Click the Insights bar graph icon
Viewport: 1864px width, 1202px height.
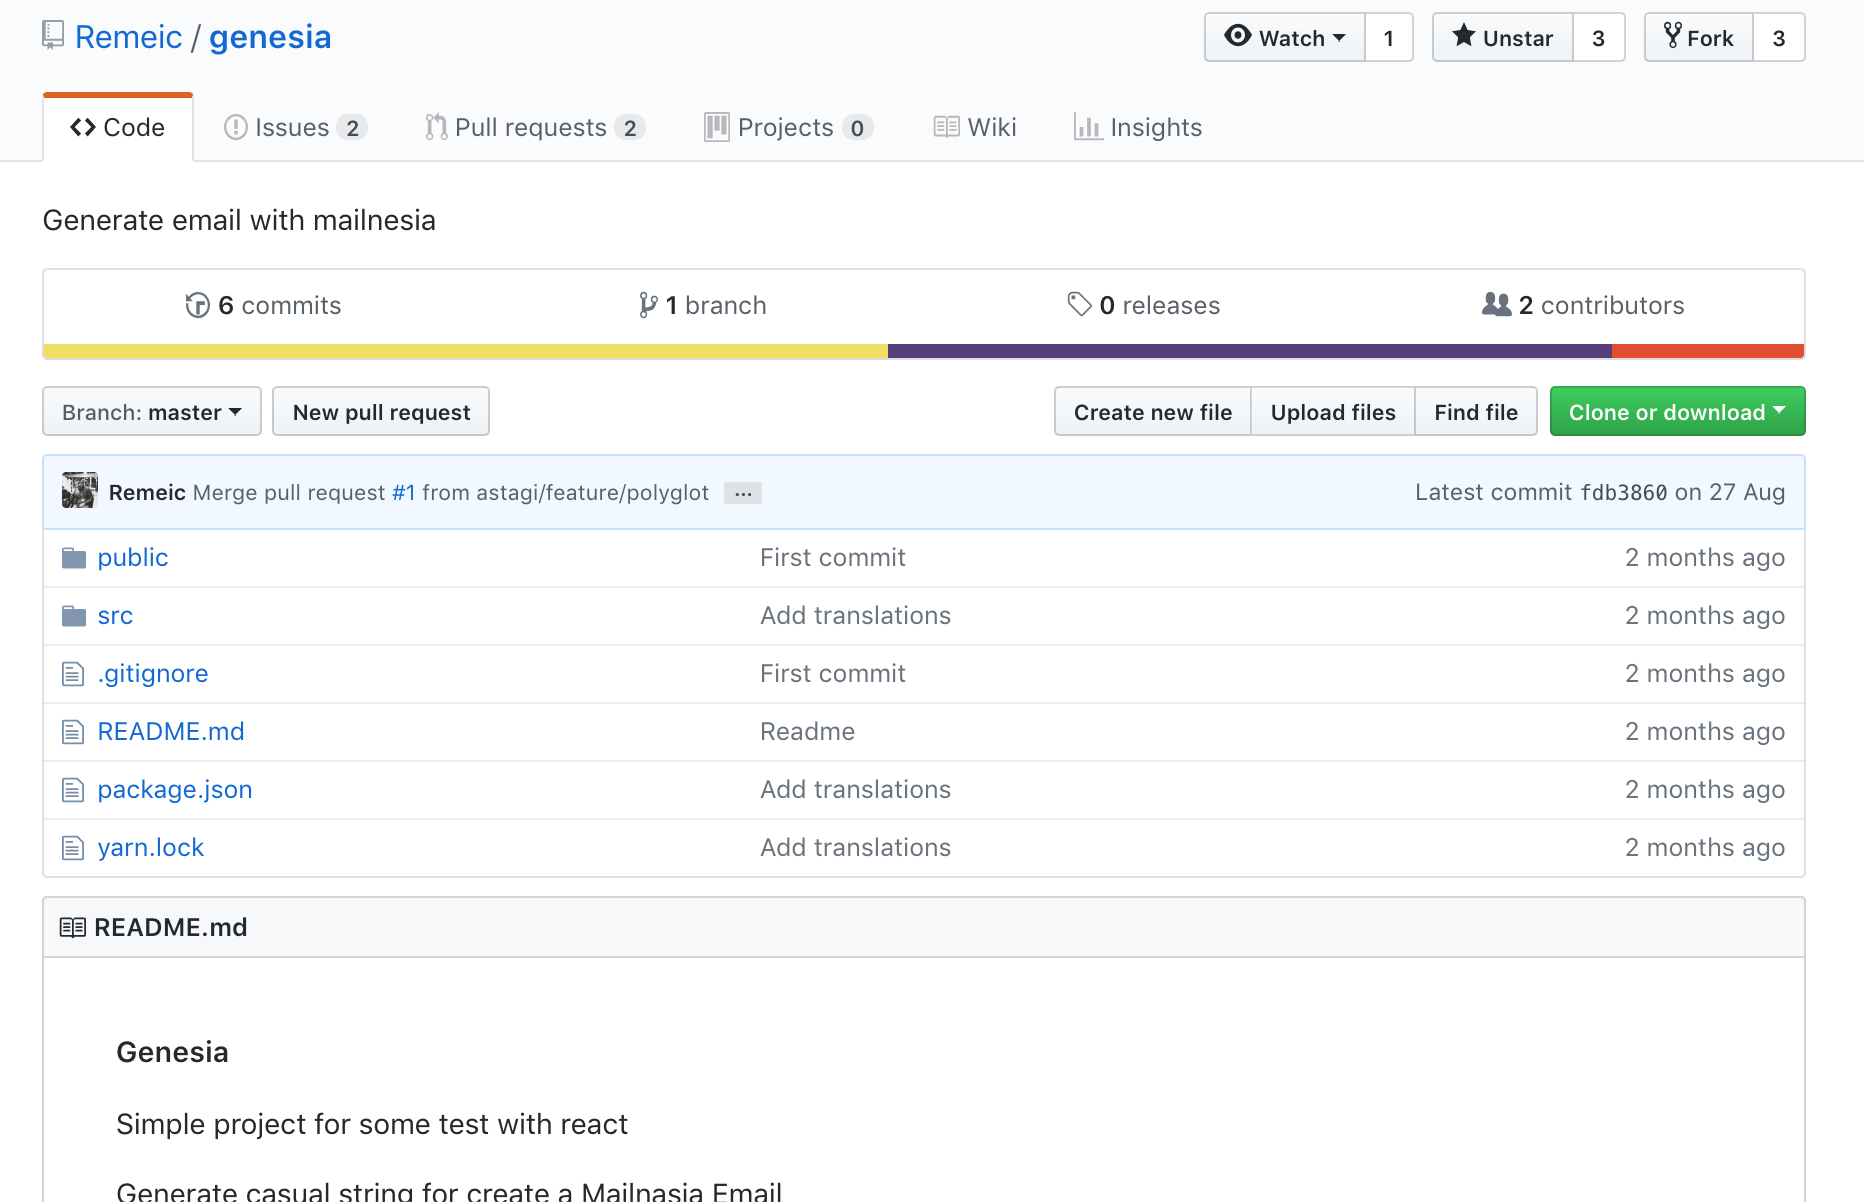tap(1087, 127)
